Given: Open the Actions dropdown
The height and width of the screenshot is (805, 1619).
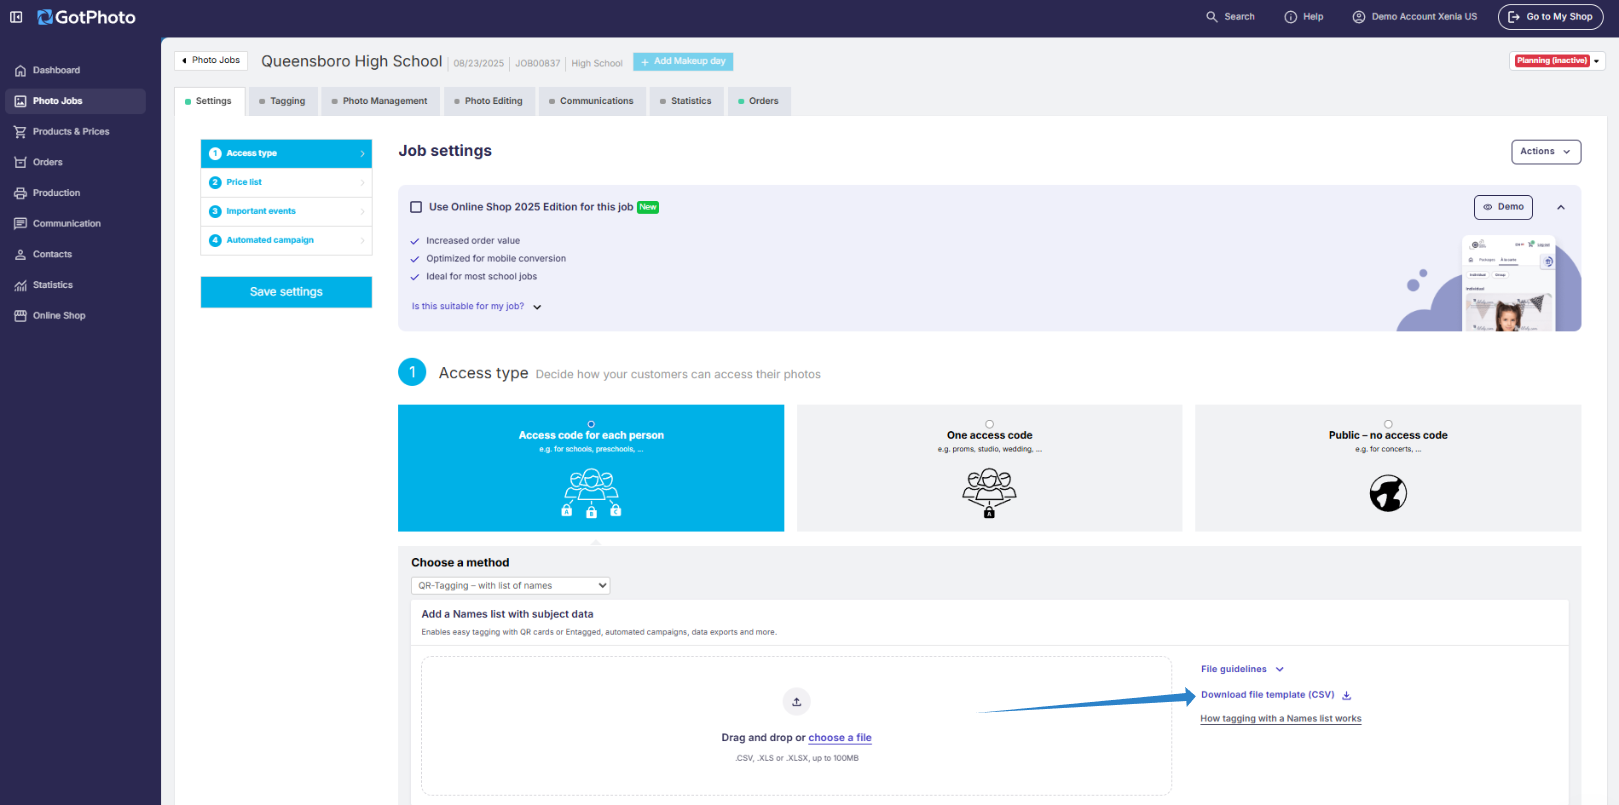Looking at the screenshot, I should (1546, 152).
